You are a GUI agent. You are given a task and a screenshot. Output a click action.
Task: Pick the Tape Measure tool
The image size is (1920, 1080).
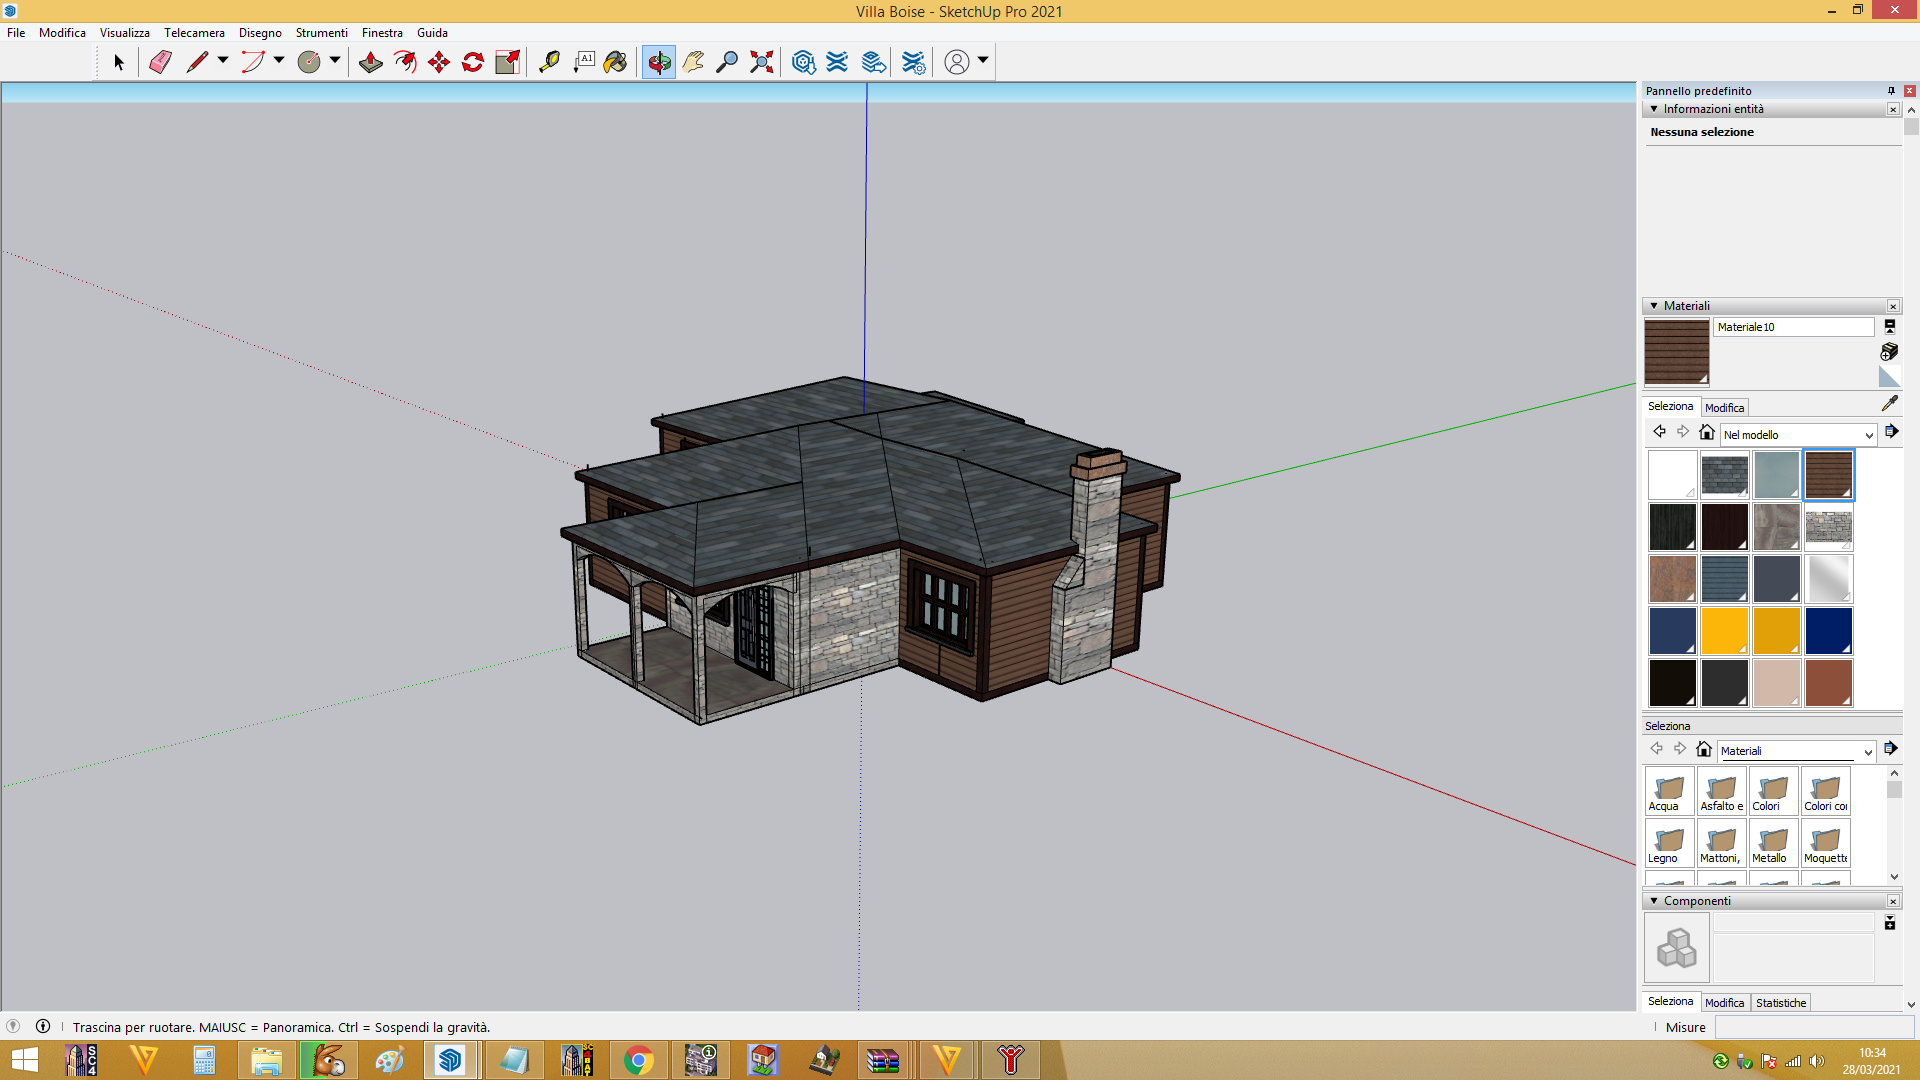point(549,62)
